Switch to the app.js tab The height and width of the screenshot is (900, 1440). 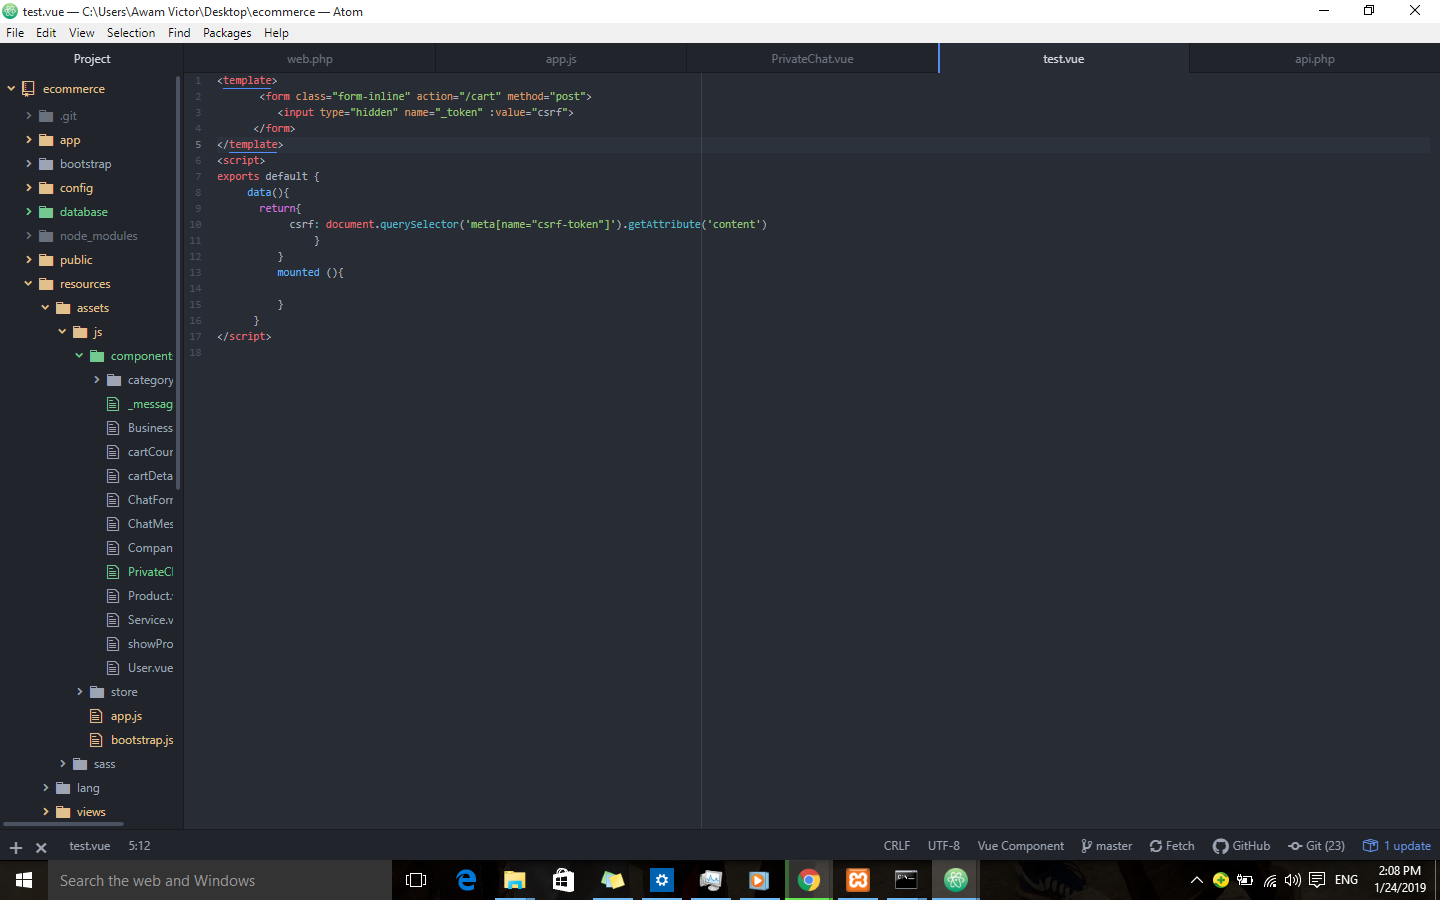[561, 59]
